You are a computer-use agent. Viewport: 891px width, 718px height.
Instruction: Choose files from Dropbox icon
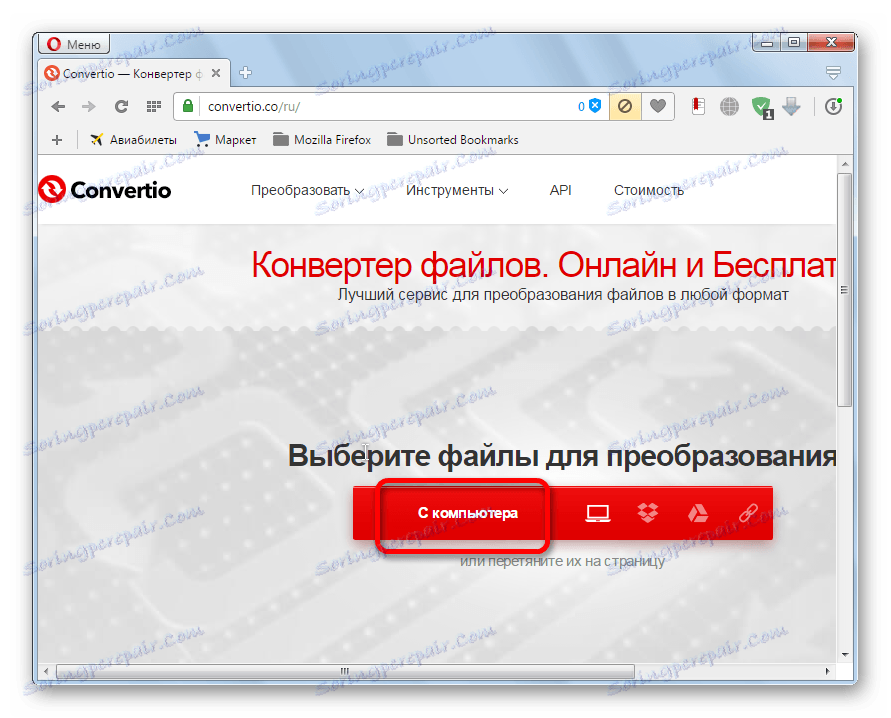[x=648, y=513]
